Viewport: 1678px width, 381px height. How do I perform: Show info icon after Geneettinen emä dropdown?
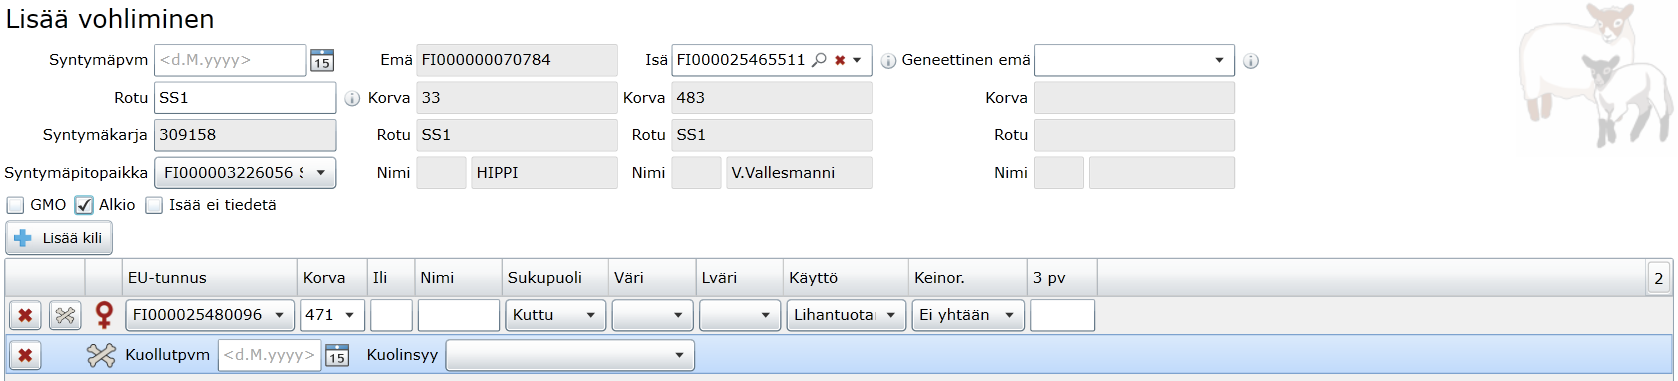[1250, 61]
